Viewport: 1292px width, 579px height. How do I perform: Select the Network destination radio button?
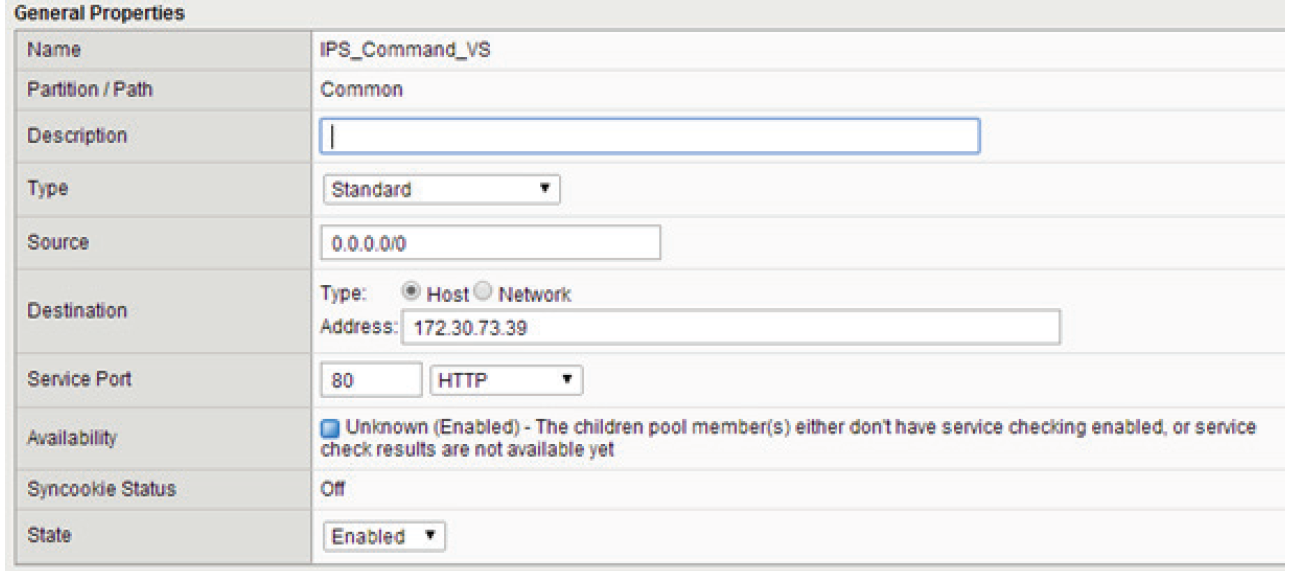tap(482, 294)
